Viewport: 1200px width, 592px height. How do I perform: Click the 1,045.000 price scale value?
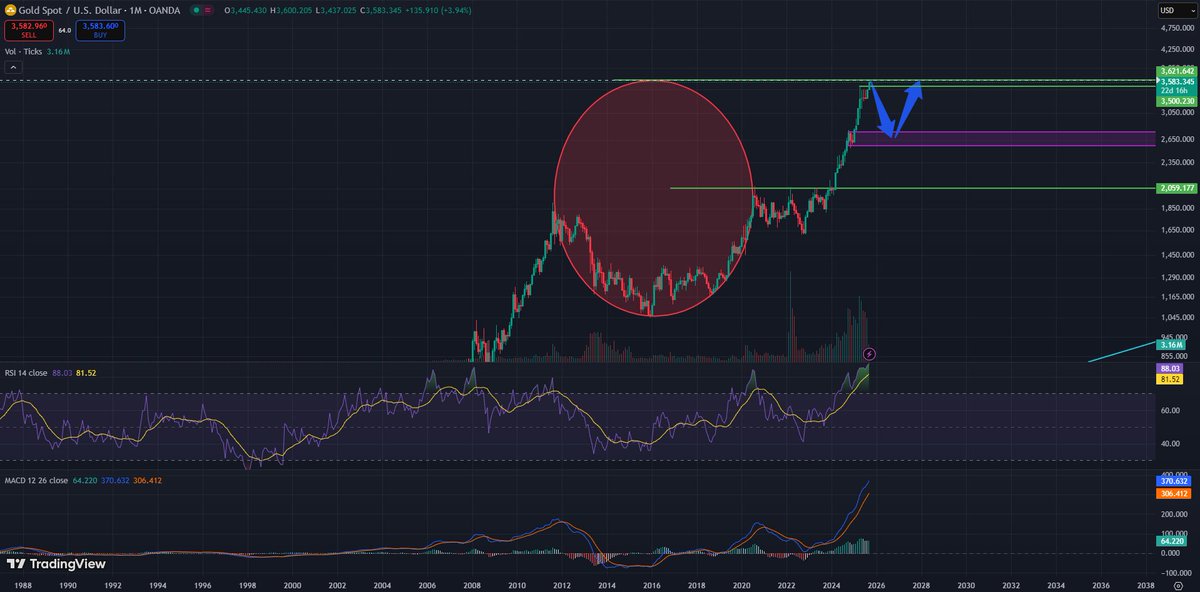1176,318
